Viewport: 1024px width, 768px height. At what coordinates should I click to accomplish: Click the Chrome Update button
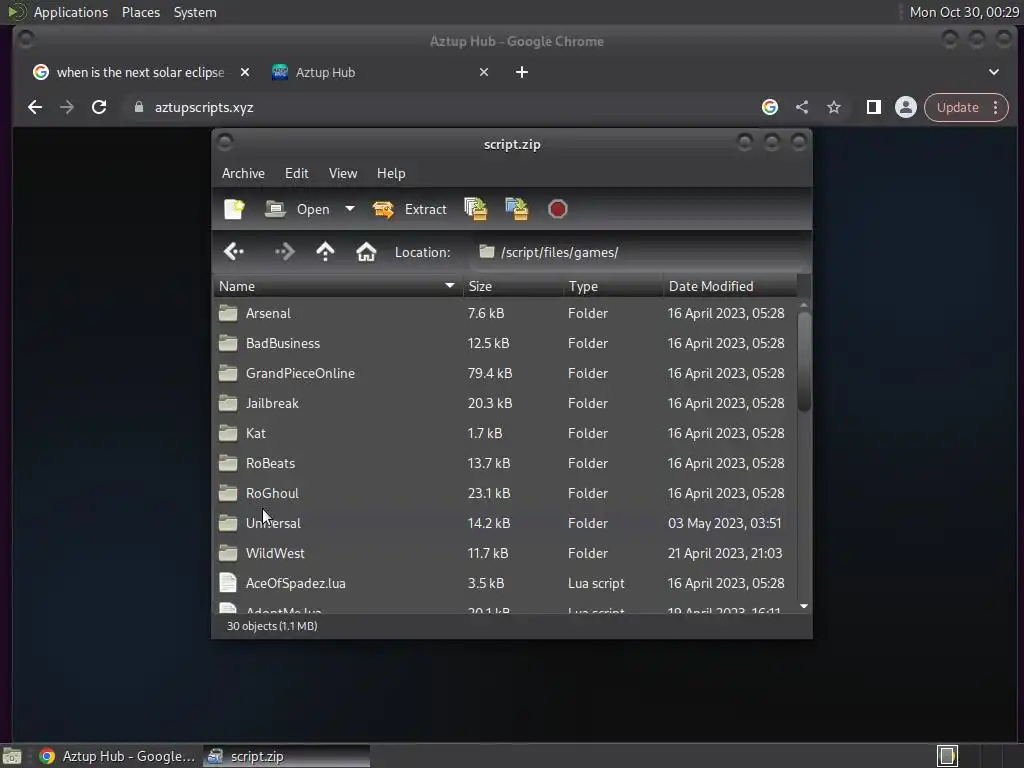(x=967, y=108)
